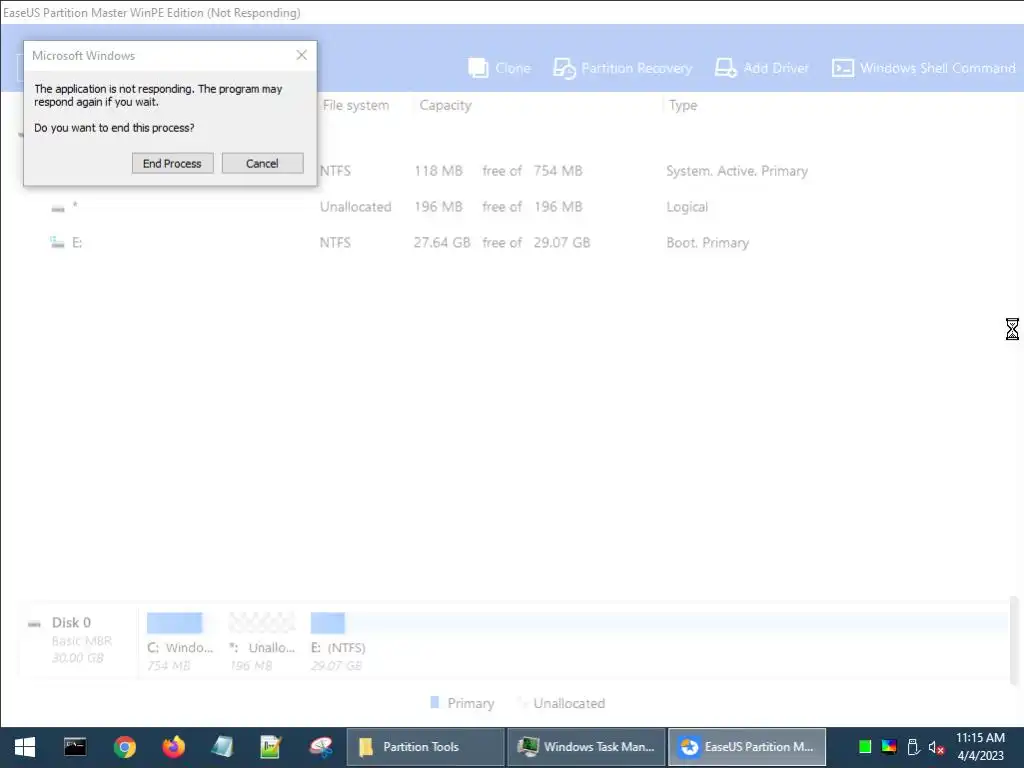
Task: Click the USB device tray icon
Action: [x=913, y=746]
